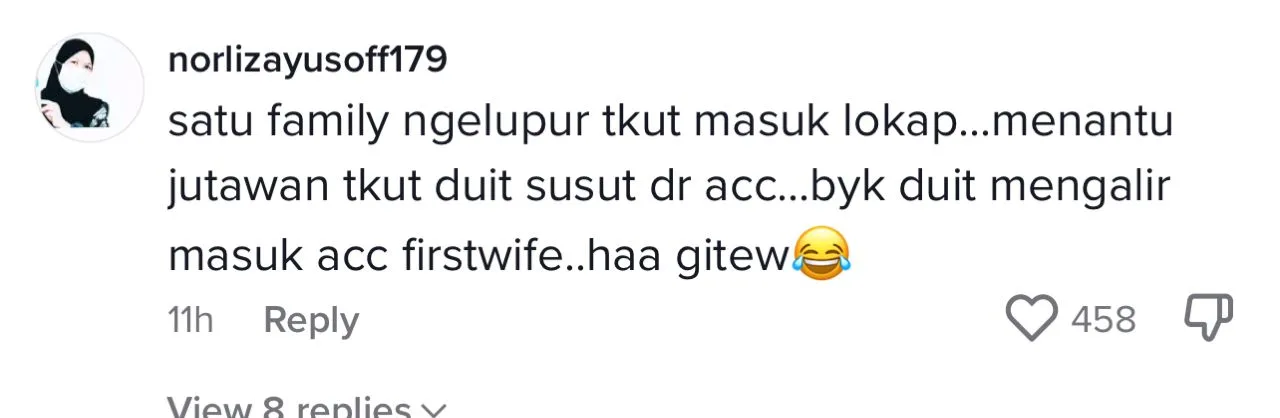This screenshot has width=1280, height=418.
Task: Click the chevron beside View 8 replies
Action: tap(433, 409)
